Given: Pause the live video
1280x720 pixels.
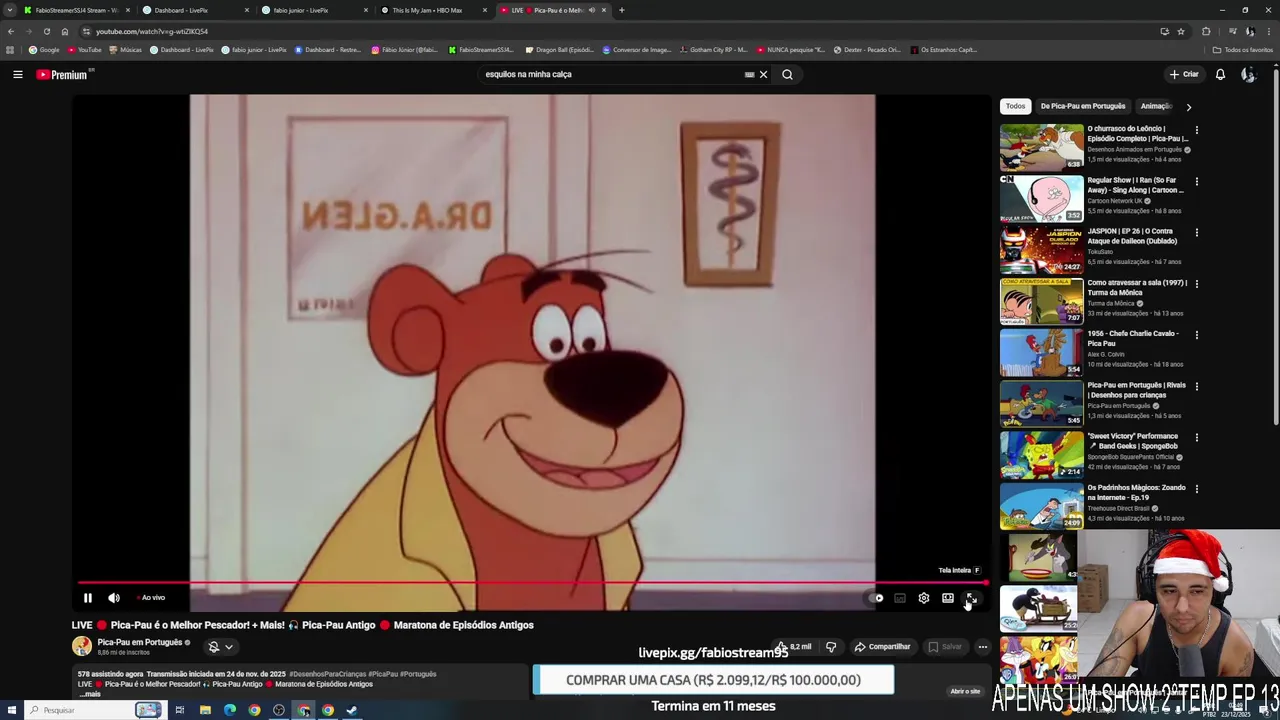Looking at the screenshot, I should tap(87, 598).
